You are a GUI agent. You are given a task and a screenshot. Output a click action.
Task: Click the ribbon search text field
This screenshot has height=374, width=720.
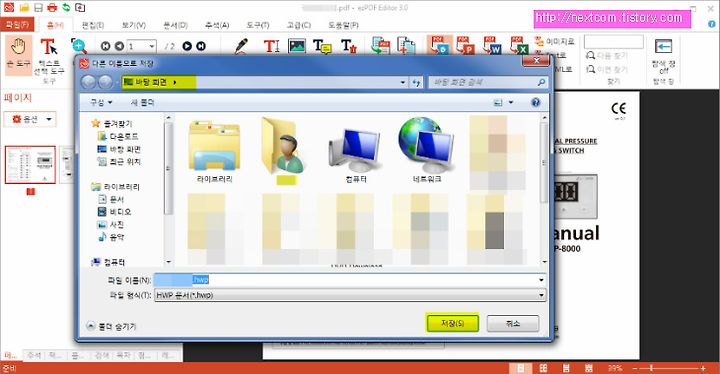[613, 42]
